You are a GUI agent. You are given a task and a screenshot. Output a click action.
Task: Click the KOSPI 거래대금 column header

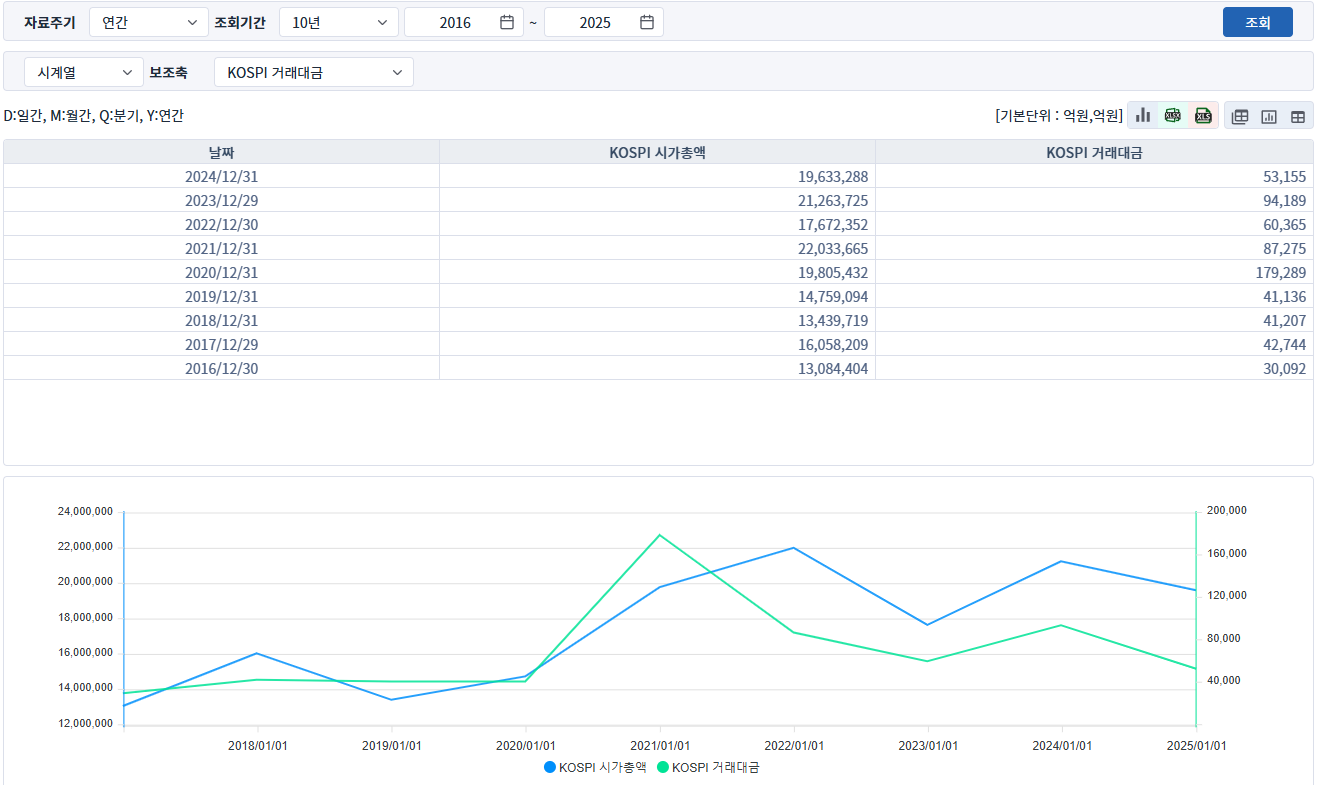tap(1094, 152)
